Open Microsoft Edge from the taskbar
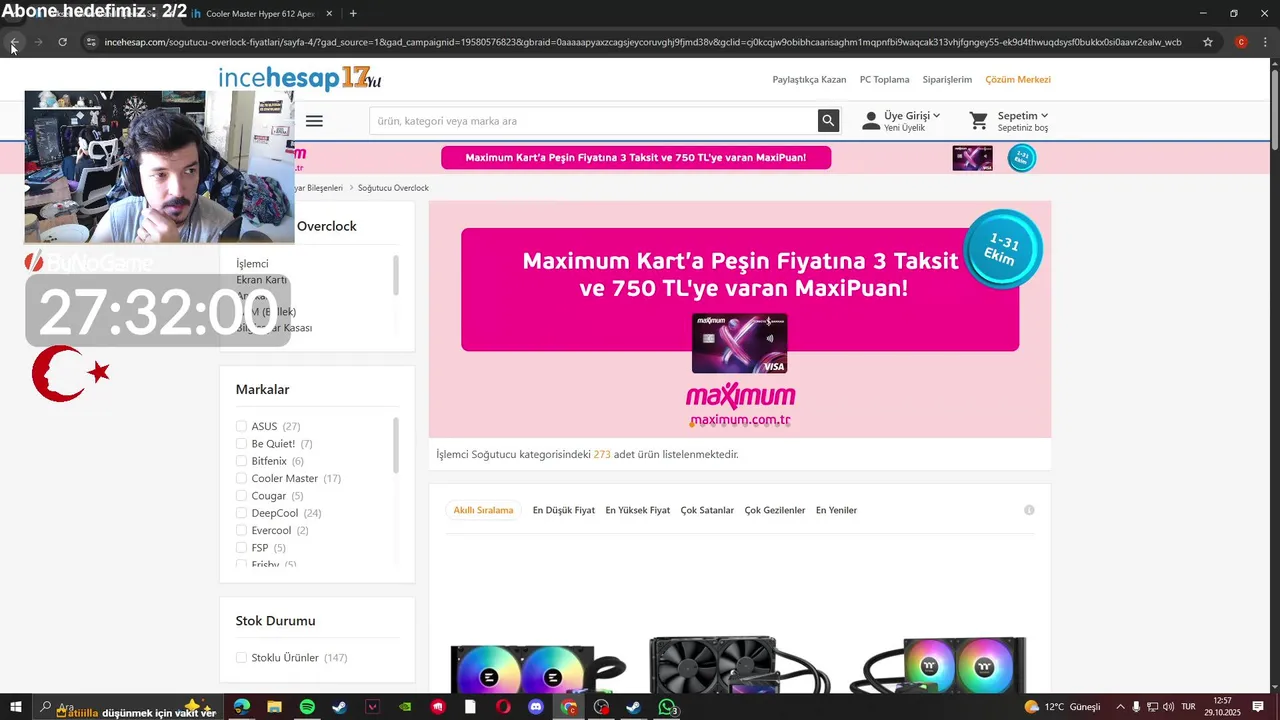1280x720 pixels. 242,707
